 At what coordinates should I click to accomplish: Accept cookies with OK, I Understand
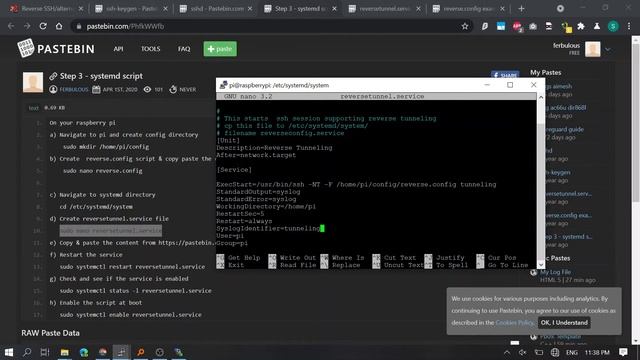coord(564,322)
